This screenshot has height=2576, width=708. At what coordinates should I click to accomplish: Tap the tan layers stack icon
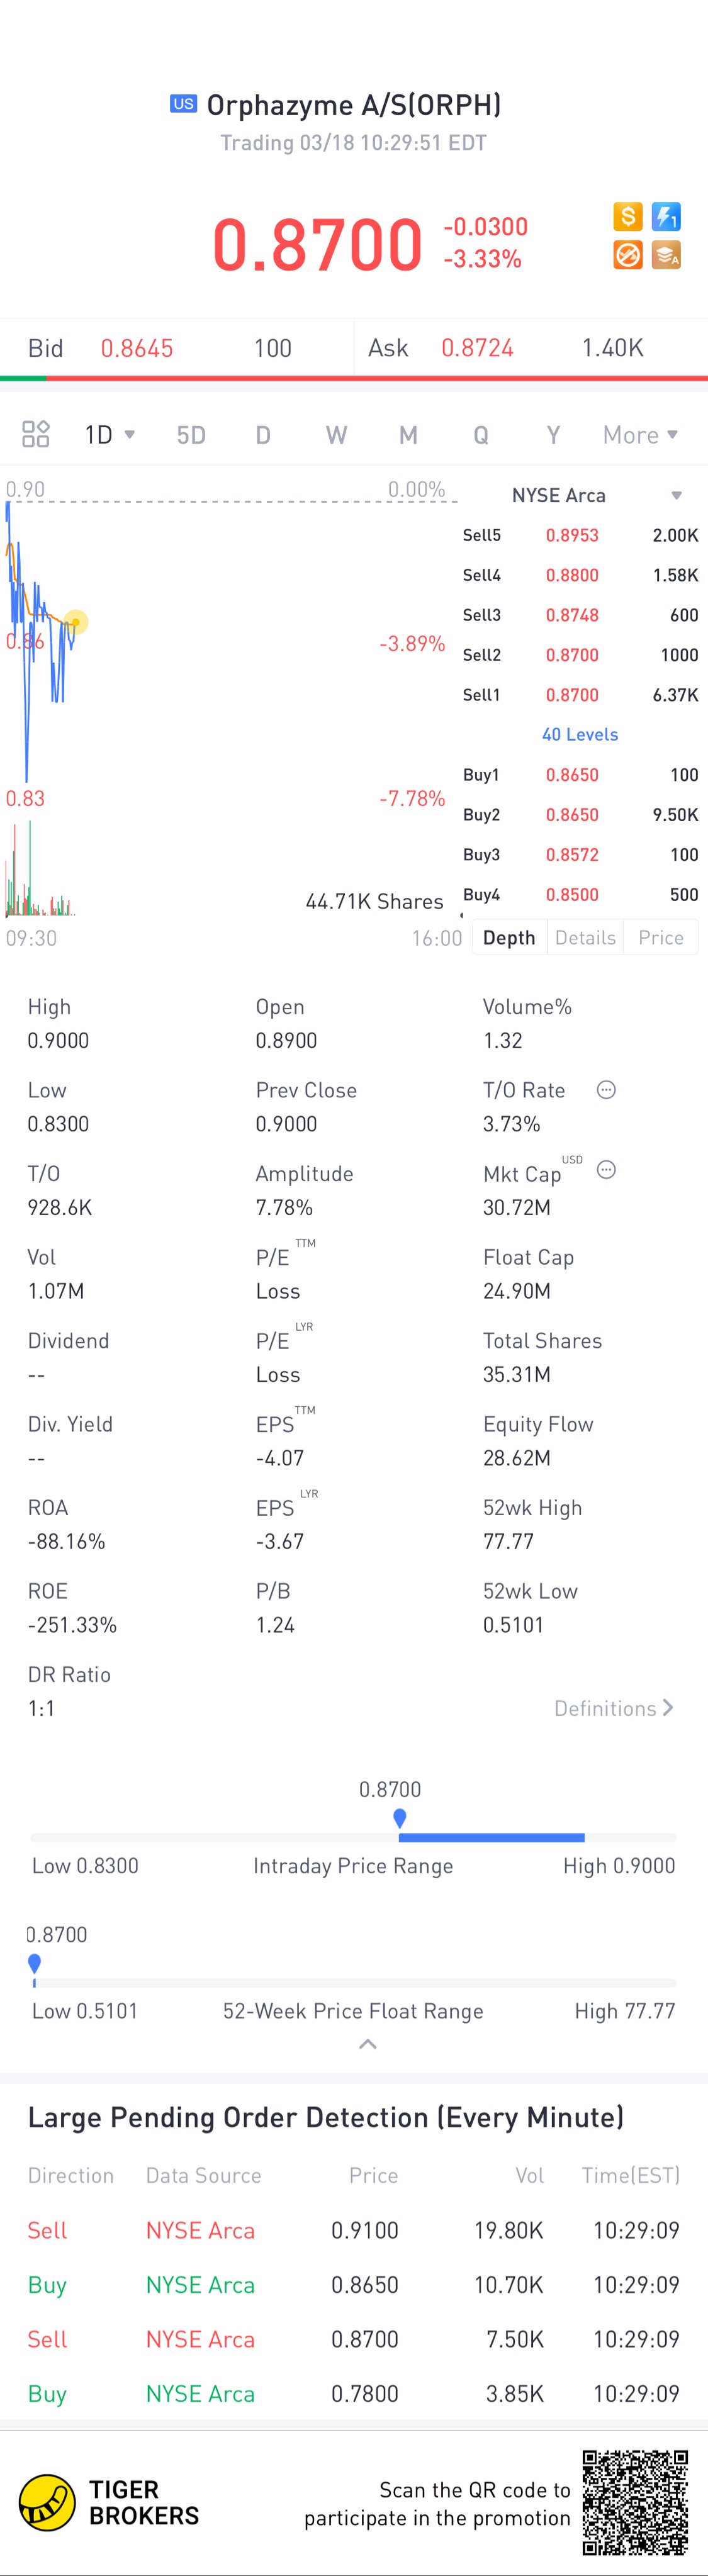pos(666,255)
